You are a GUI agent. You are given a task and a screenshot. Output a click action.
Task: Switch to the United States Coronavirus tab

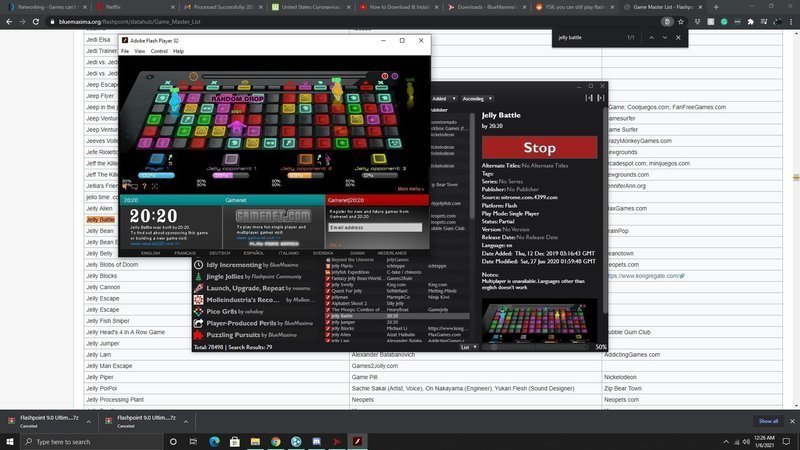pyautogui.click(x=311, y=7)
